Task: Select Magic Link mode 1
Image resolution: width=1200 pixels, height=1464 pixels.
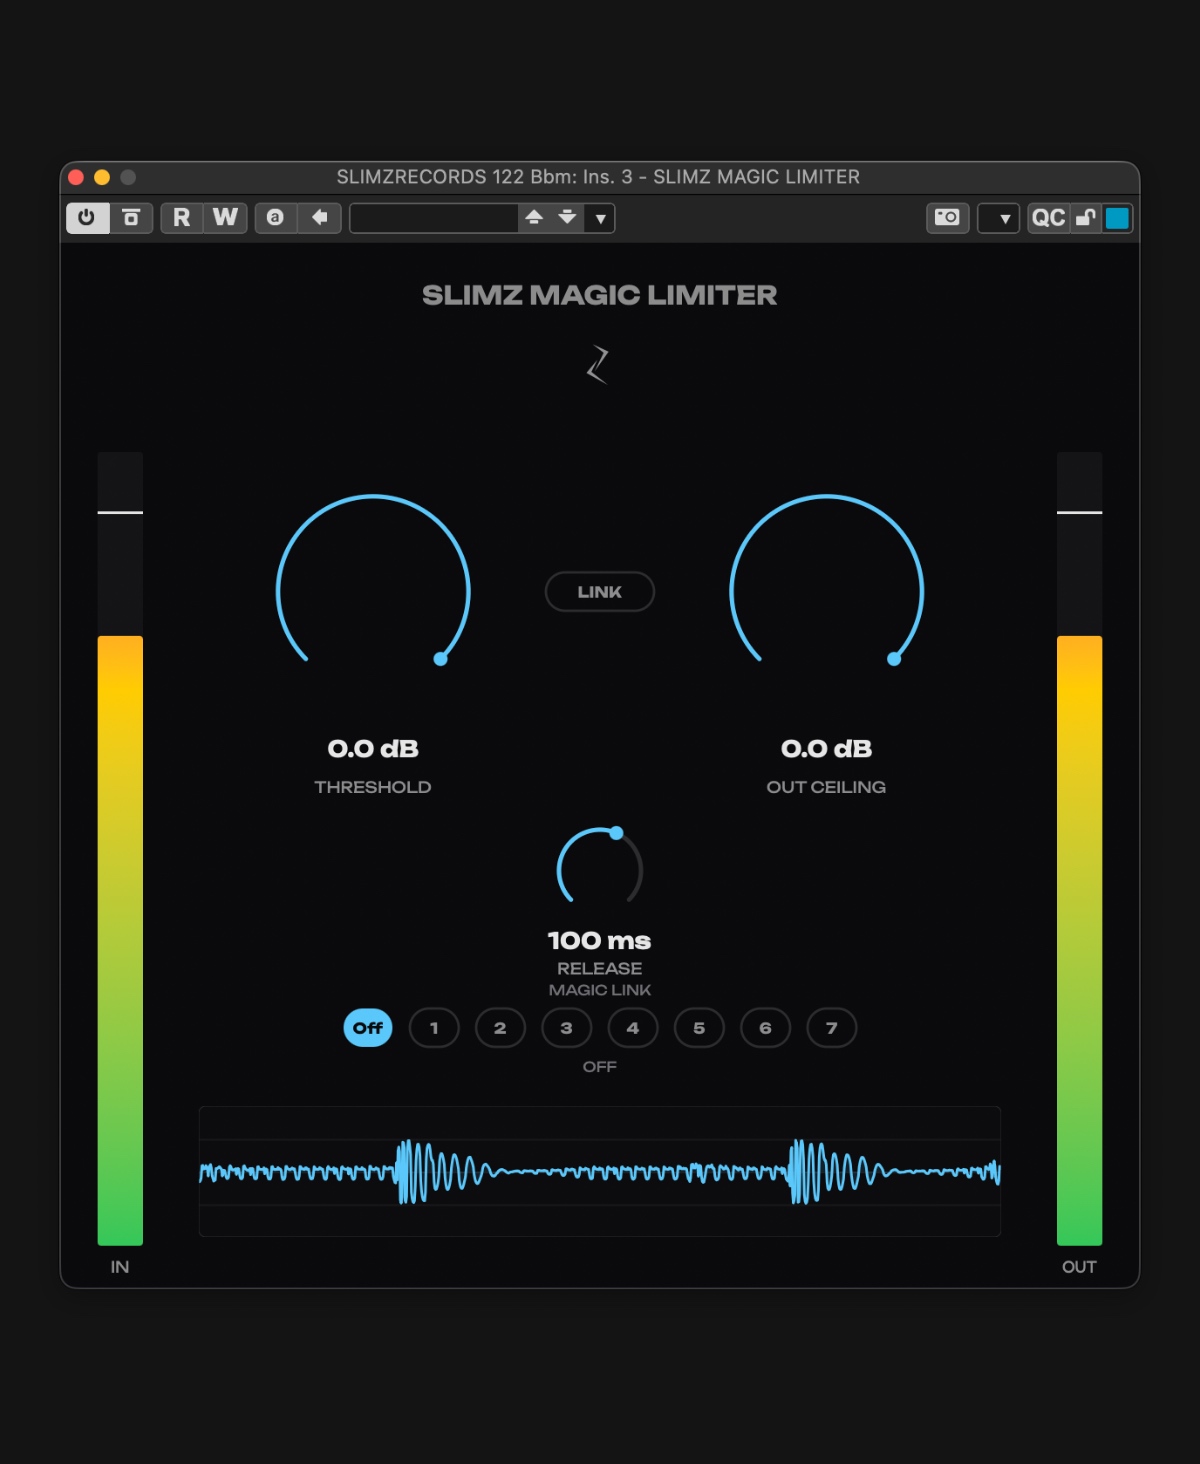Action: pos(434,1028)
